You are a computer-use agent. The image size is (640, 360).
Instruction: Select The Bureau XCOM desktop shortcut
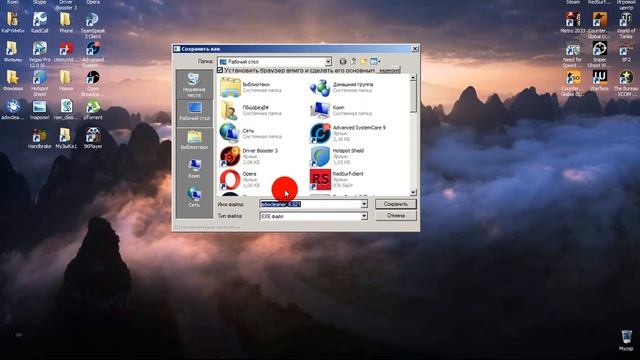[x=626, y=83]
